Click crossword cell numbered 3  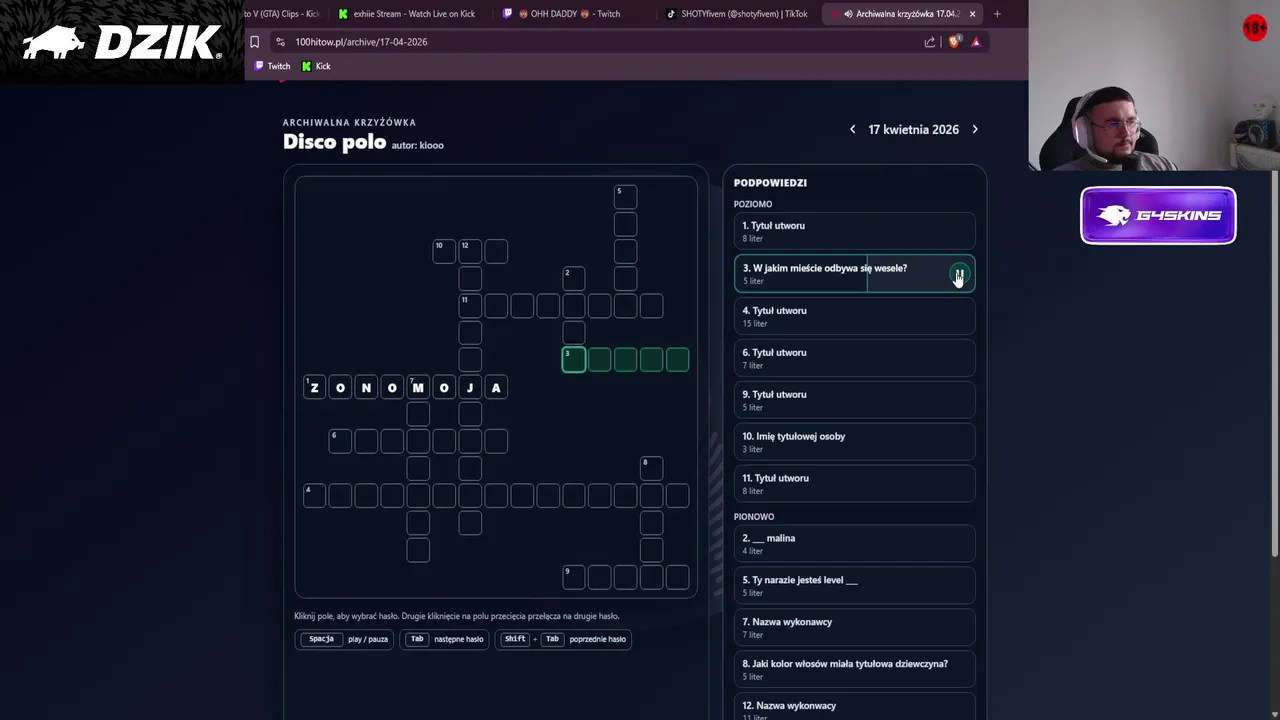[x=574, y=360]
